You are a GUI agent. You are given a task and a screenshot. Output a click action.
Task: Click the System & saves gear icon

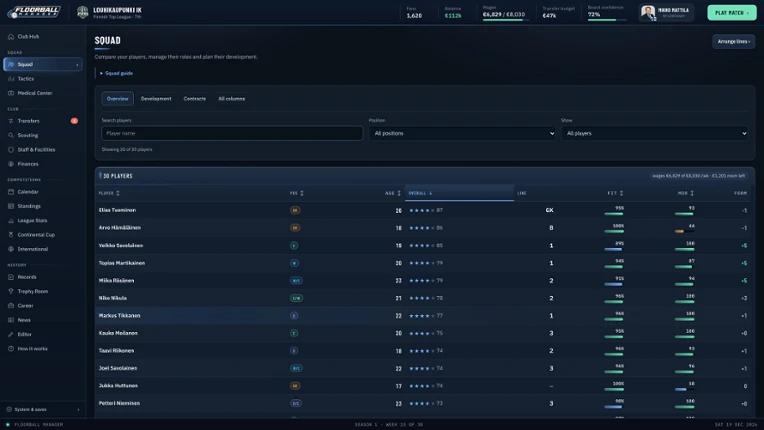click(x=9, y=410)
